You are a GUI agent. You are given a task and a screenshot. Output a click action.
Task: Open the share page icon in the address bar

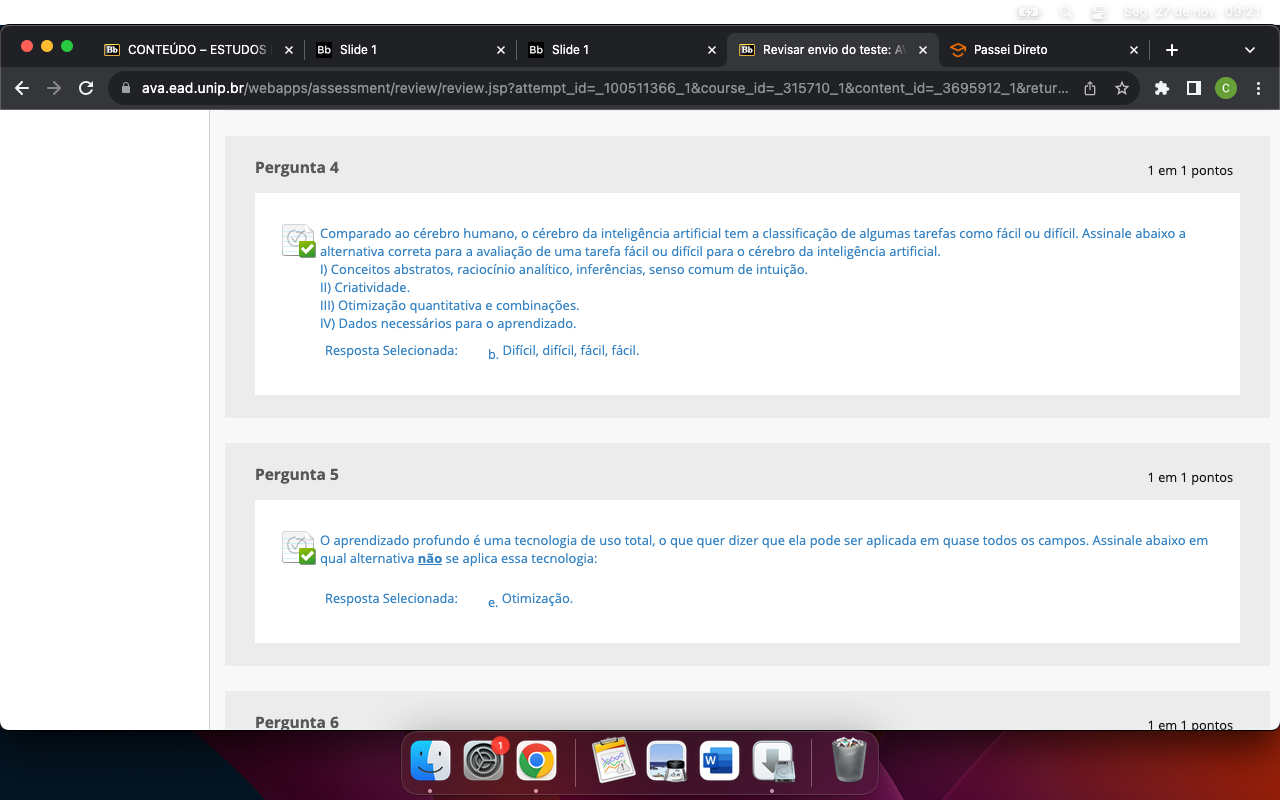pos(1090,88)
